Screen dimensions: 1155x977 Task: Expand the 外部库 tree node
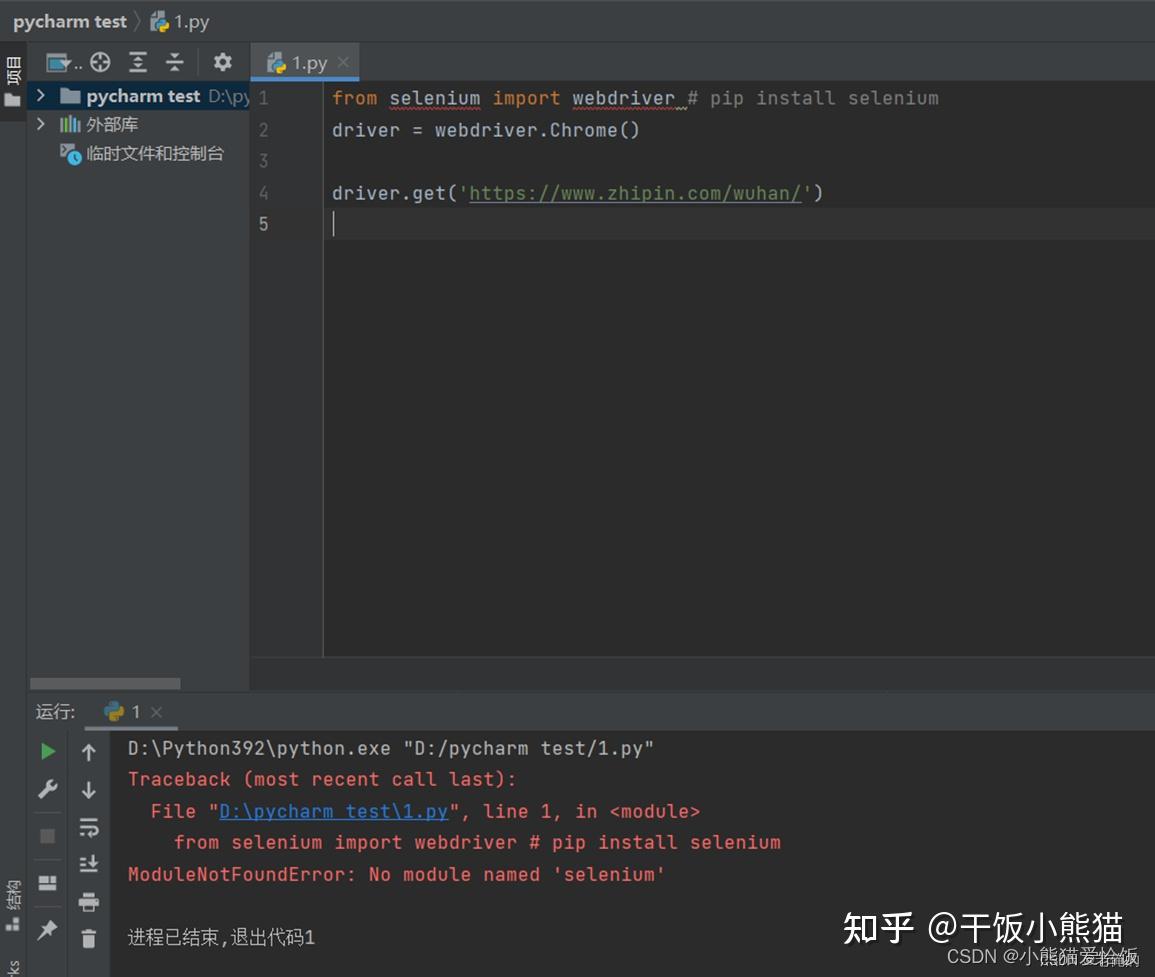[42, 123]
